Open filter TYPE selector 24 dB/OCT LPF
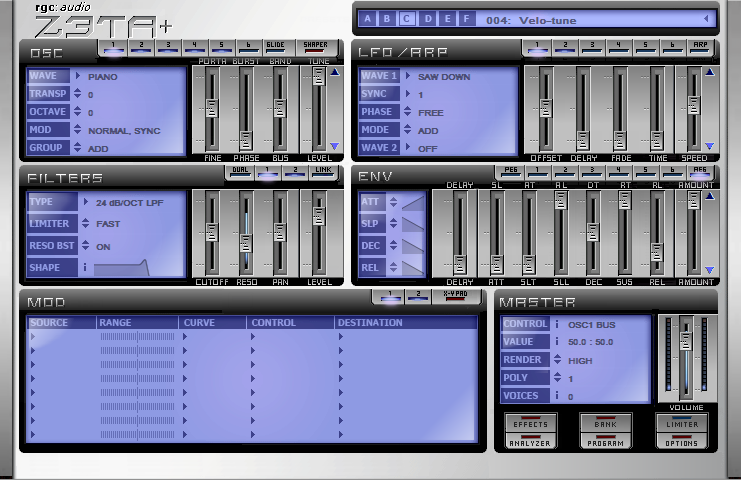 click(86, 202)
